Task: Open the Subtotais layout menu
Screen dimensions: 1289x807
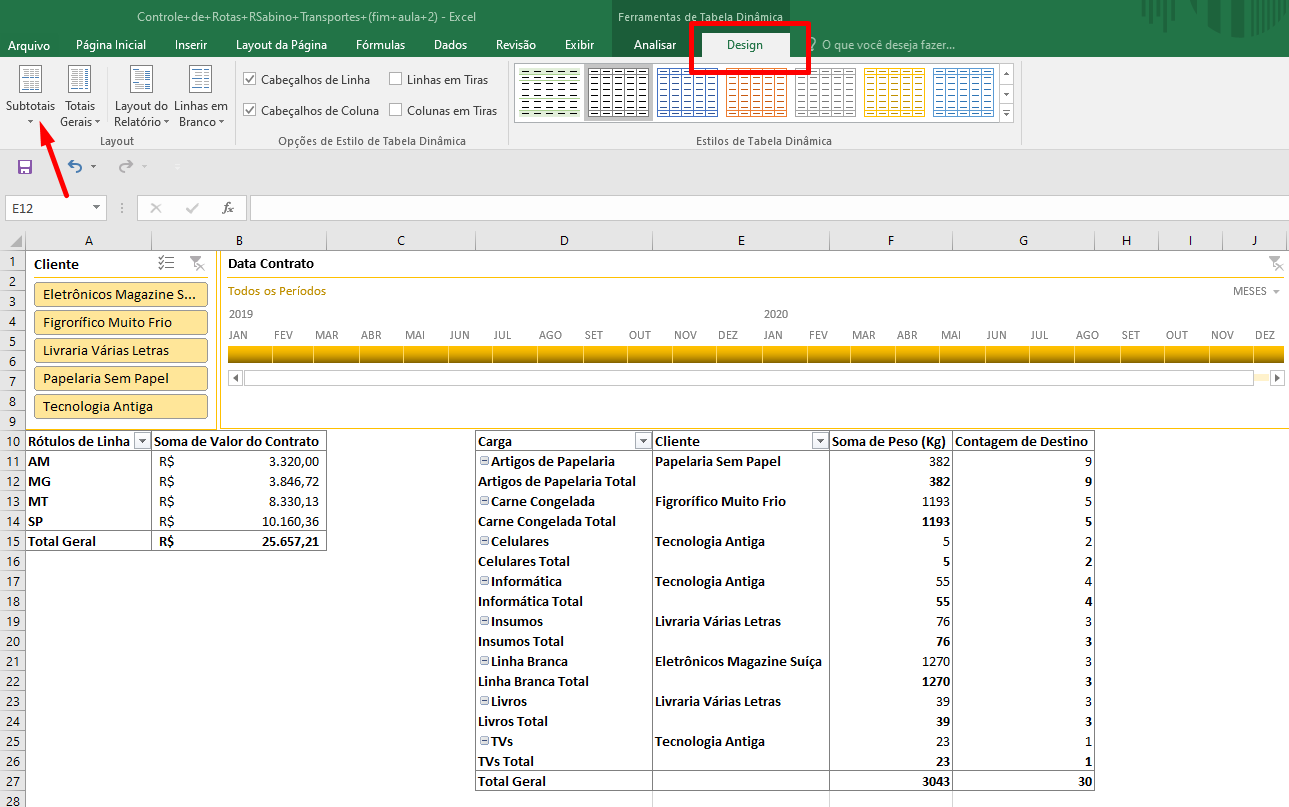Action: (x=30, y=96)
